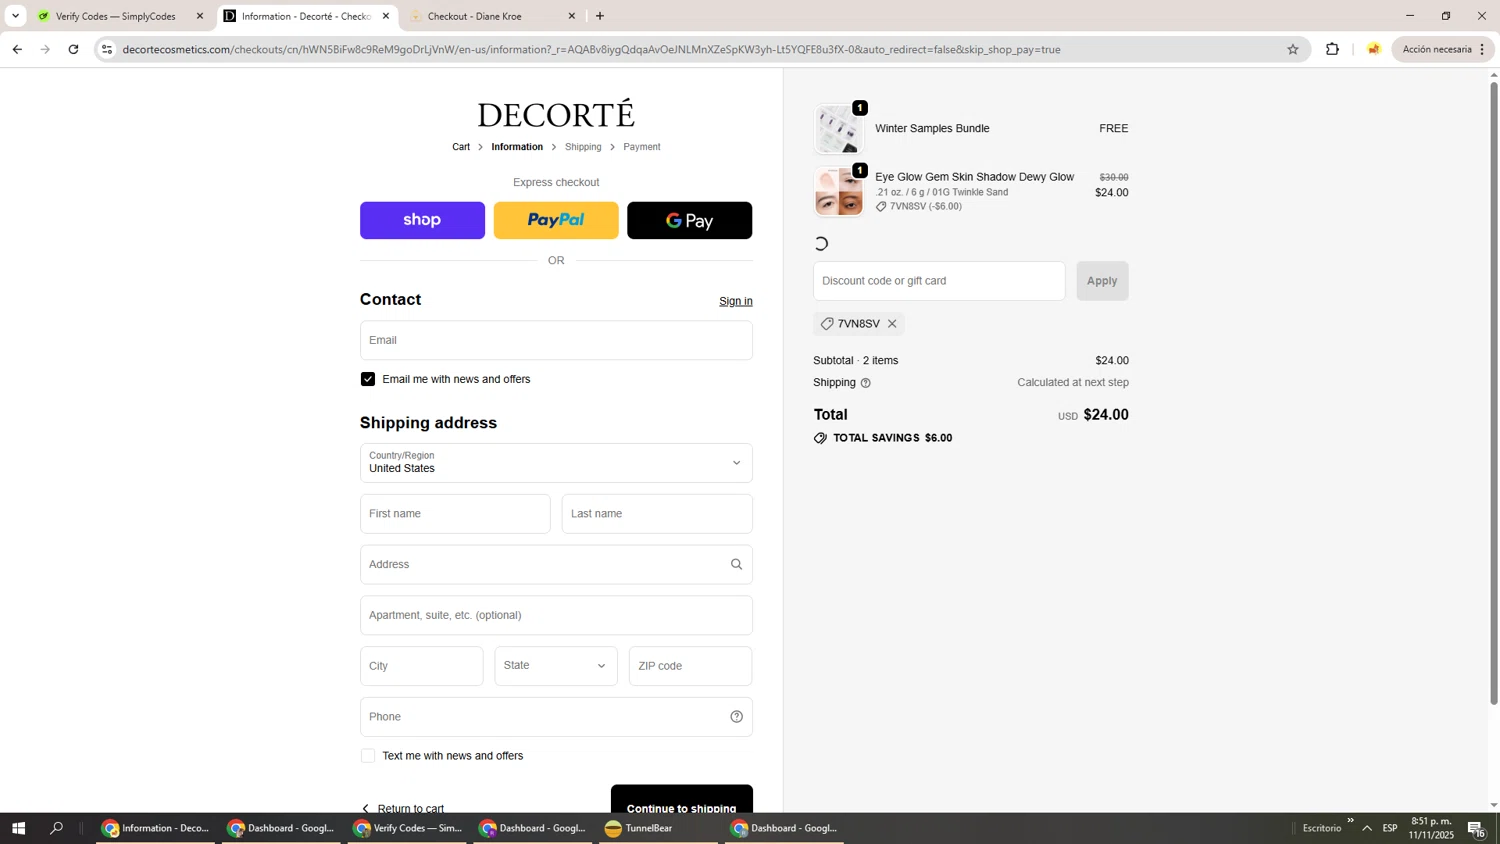Open the Winter Samples Bundle thumbnail

tap(838, 129)
